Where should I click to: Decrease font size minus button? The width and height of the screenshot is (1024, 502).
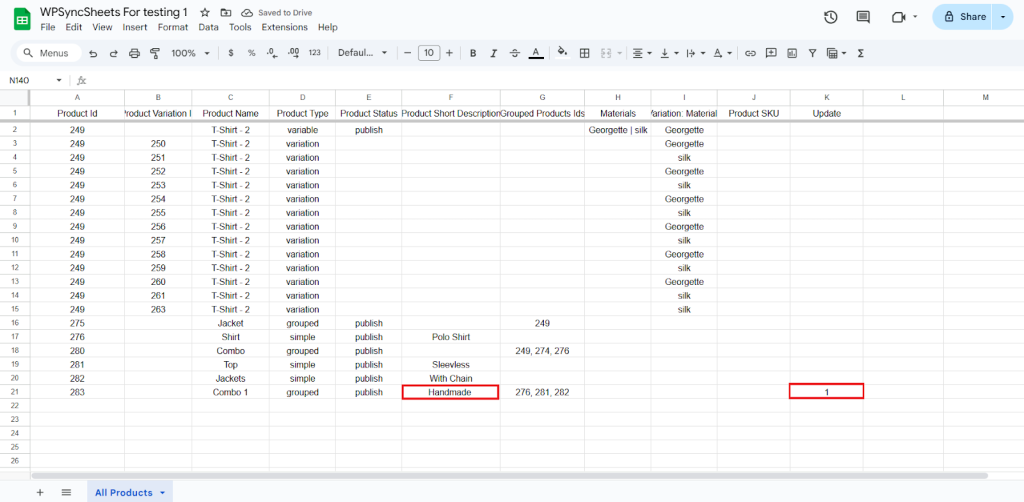(408, 53)
